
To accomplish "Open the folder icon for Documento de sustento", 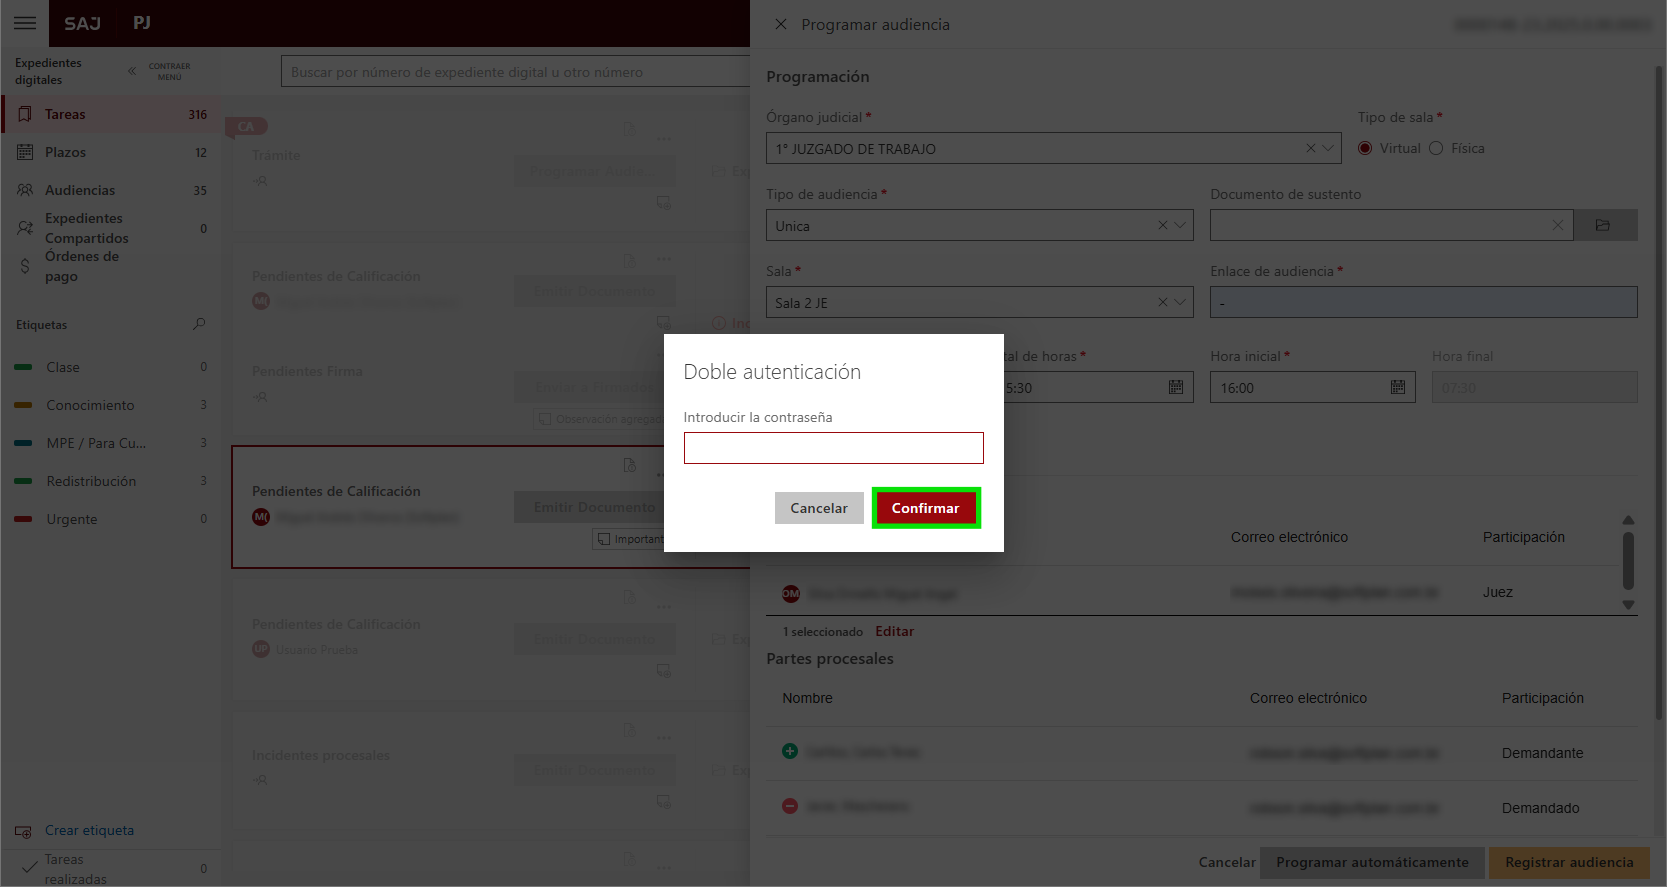I will click(x=1602, y=226).
